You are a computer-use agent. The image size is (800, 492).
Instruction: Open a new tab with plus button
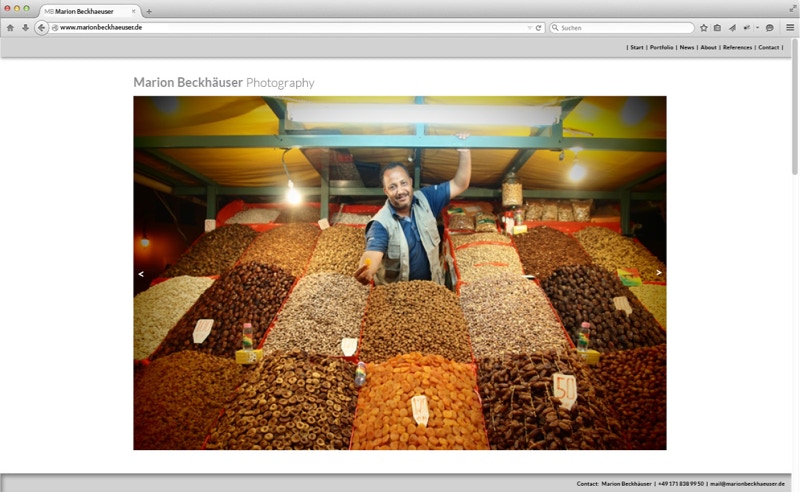[x=149, y=11]
